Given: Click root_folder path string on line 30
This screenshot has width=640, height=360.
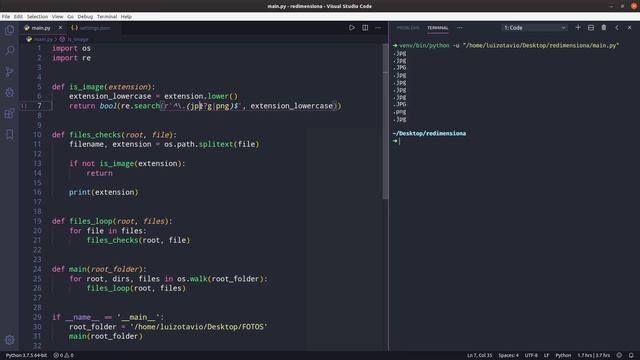Looking at the screenshot, I should pos(198,327).
